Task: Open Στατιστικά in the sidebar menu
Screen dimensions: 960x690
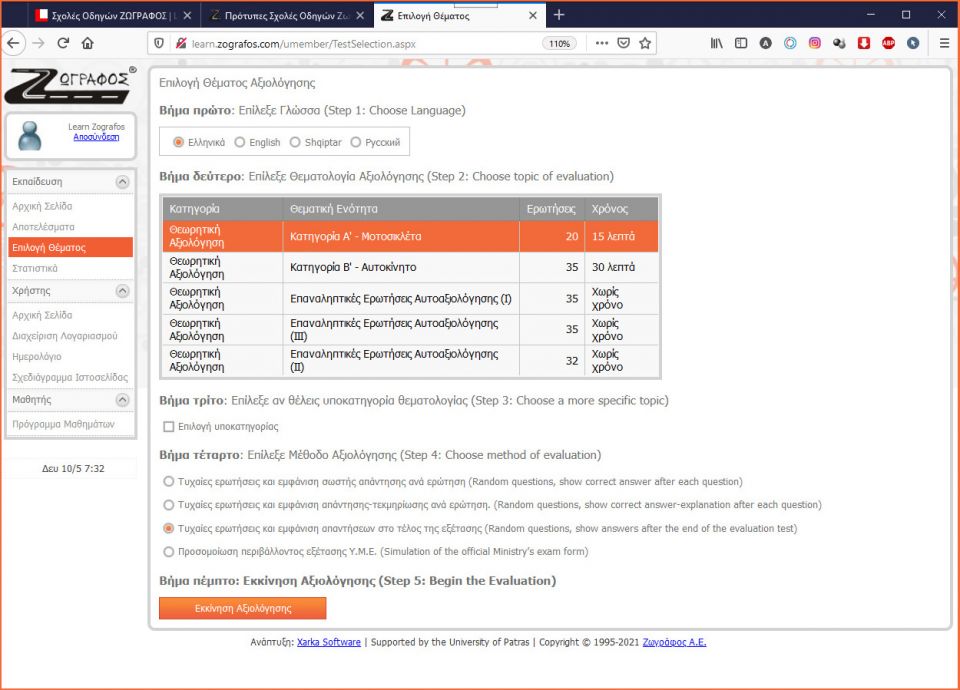Action: [x=35, y=268]
